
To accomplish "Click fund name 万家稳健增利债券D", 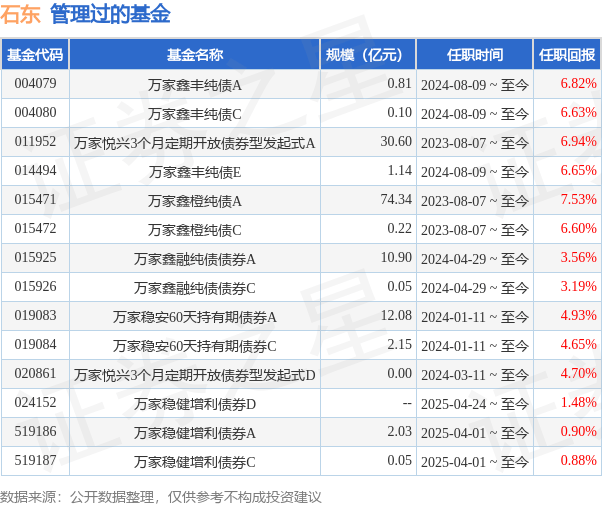I will [x=195, y=404].
